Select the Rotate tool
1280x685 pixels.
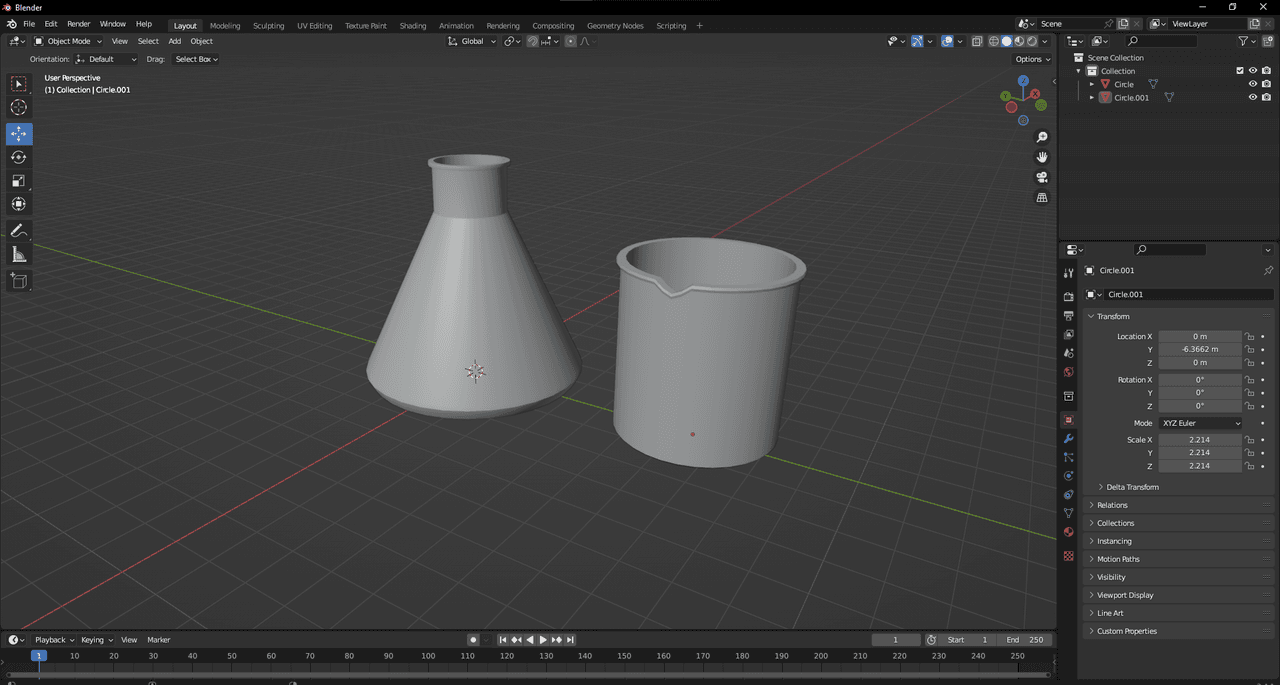[19, 157]
